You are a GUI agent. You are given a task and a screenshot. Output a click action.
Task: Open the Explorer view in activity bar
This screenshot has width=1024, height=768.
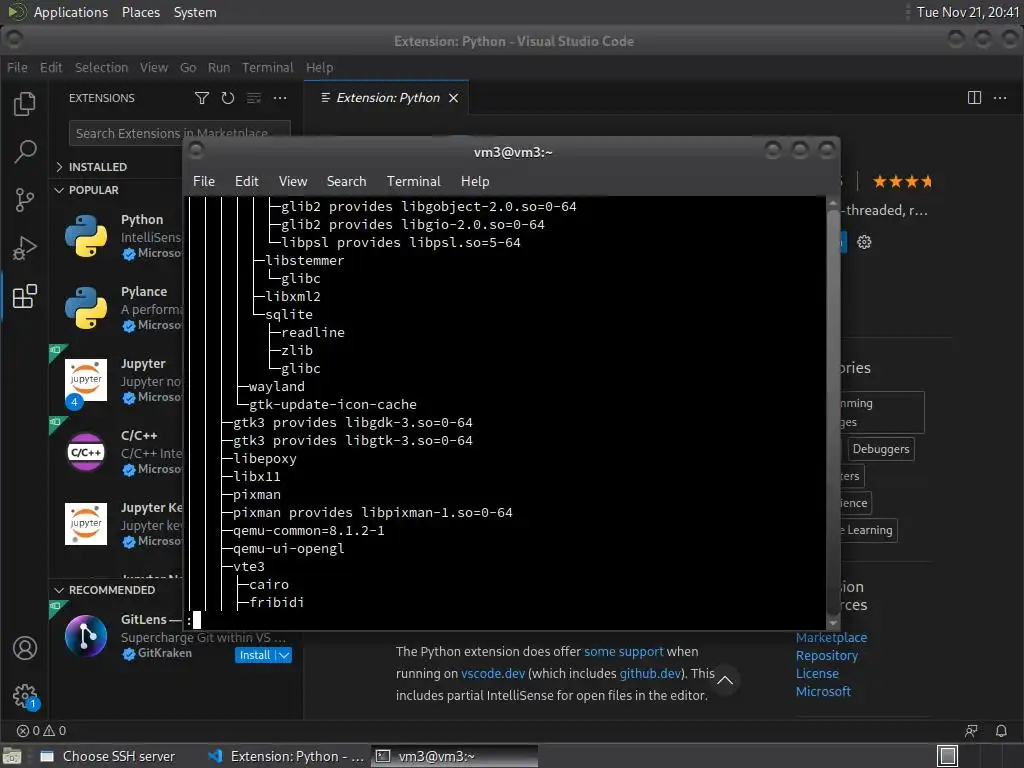click(25, 104)
